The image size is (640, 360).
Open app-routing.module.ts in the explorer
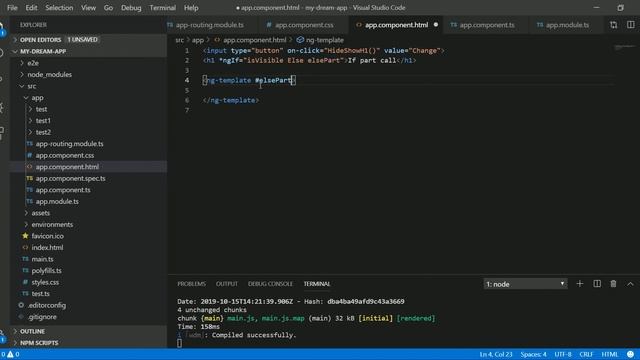click(x=88, y=144)
